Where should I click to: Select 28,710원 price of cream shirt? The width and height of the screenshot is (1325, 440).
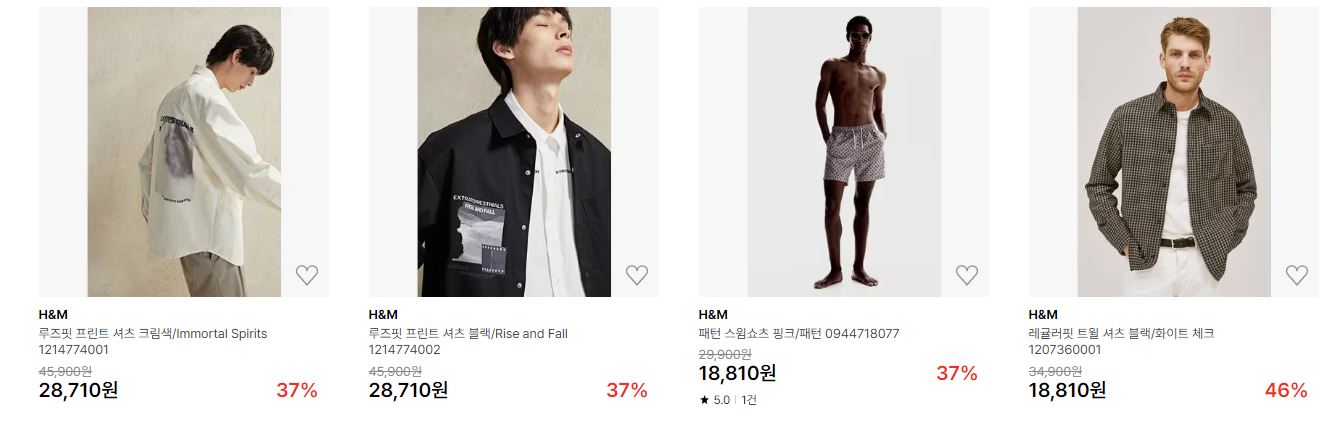[x=78, y=390]
